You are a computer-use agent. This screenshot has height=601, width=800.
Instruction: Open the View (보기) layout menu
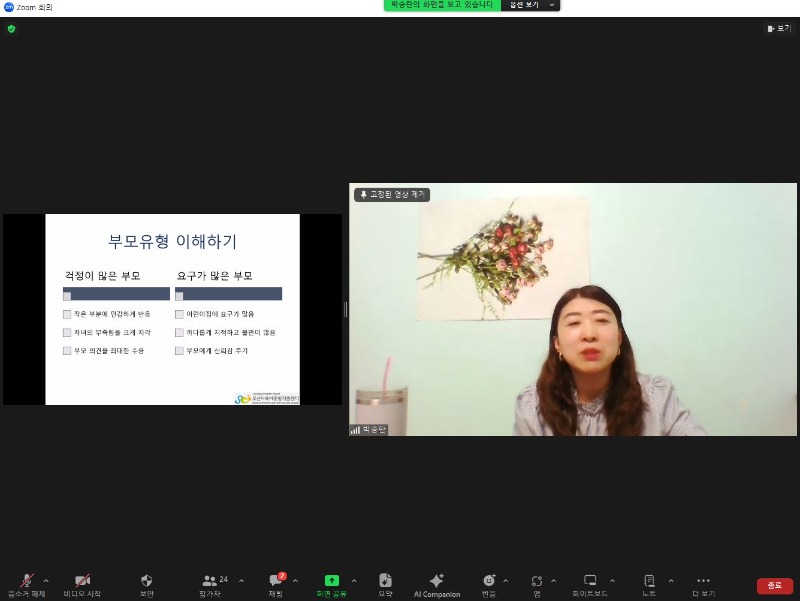(x=778, y=29)
